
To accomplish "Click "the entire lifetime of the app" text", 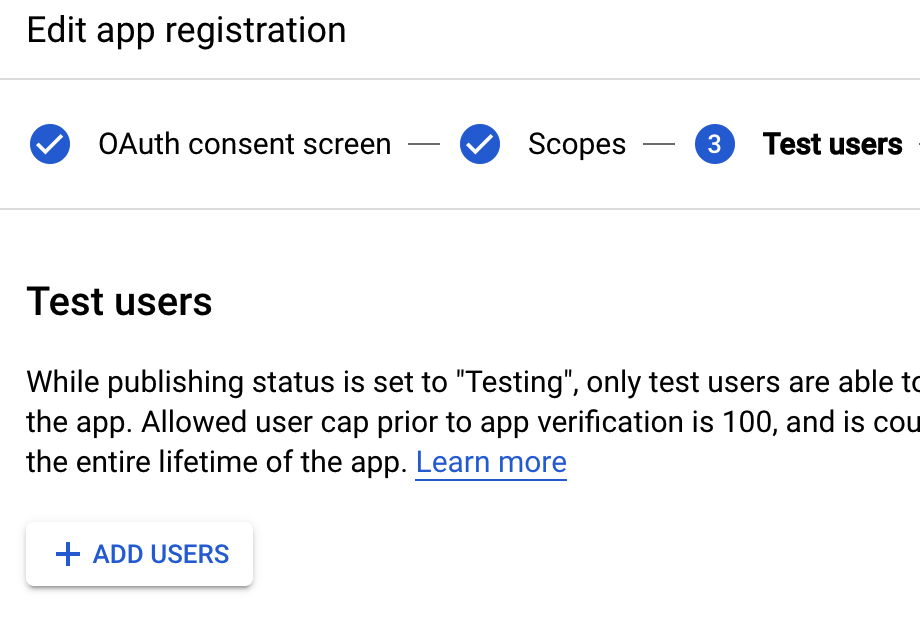I will tap(216, 462).
